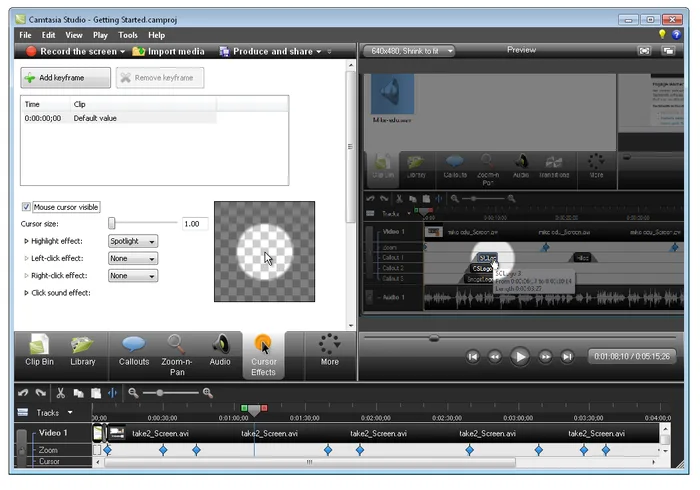This screenshot has height=490, width=700.
Task: Click the Cursor size slider handle
Action: point(112,223)
